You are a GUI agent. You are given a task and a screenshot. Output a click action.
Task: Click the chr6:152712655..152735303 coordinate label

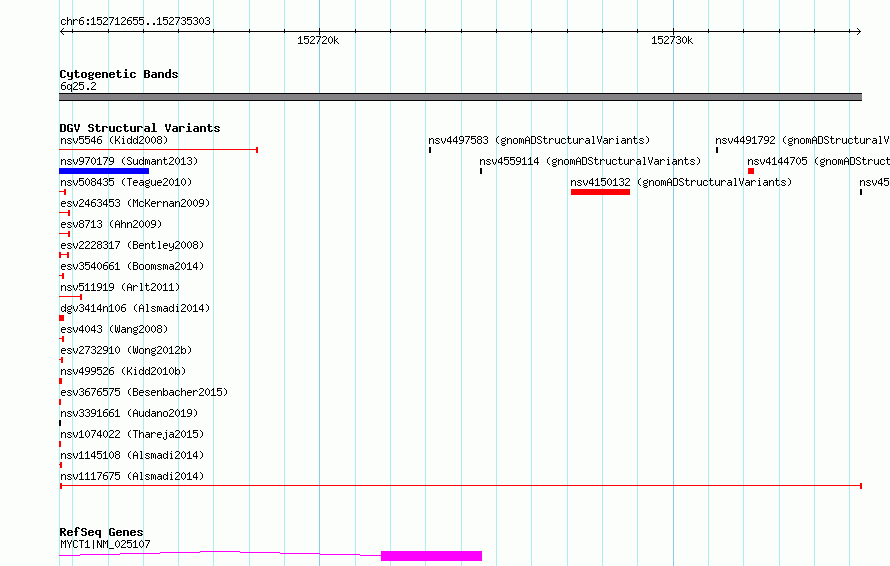pos(135,21)
